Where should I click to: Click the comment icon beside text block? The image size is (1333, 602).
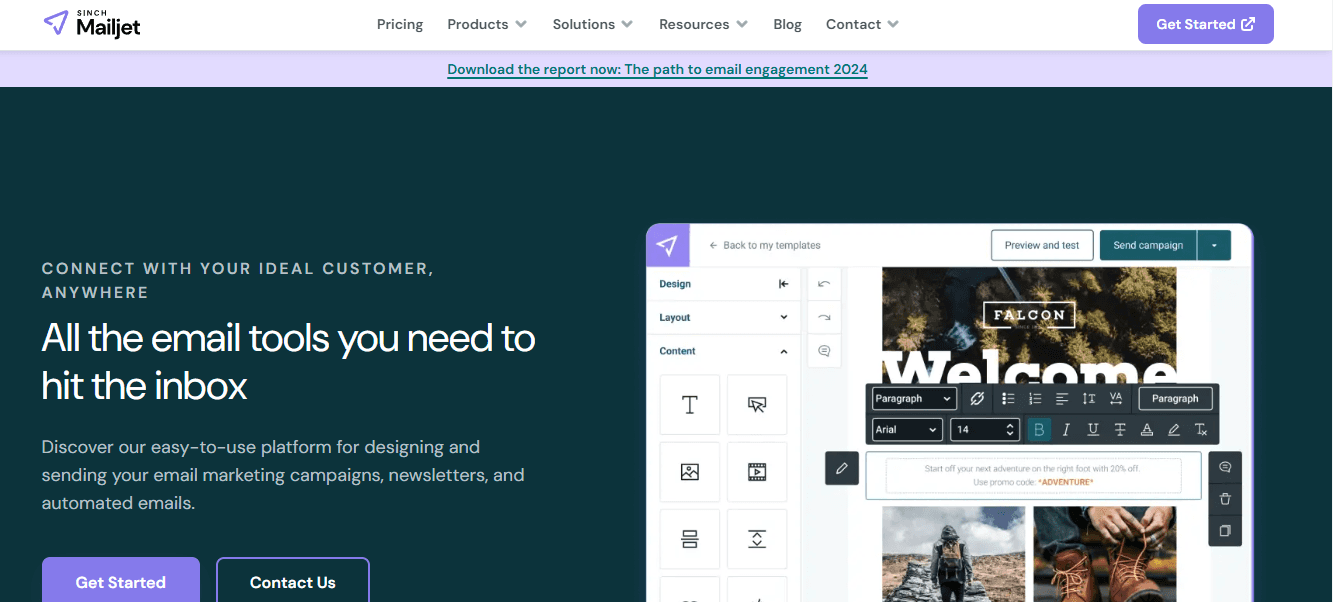[1225, 468]
